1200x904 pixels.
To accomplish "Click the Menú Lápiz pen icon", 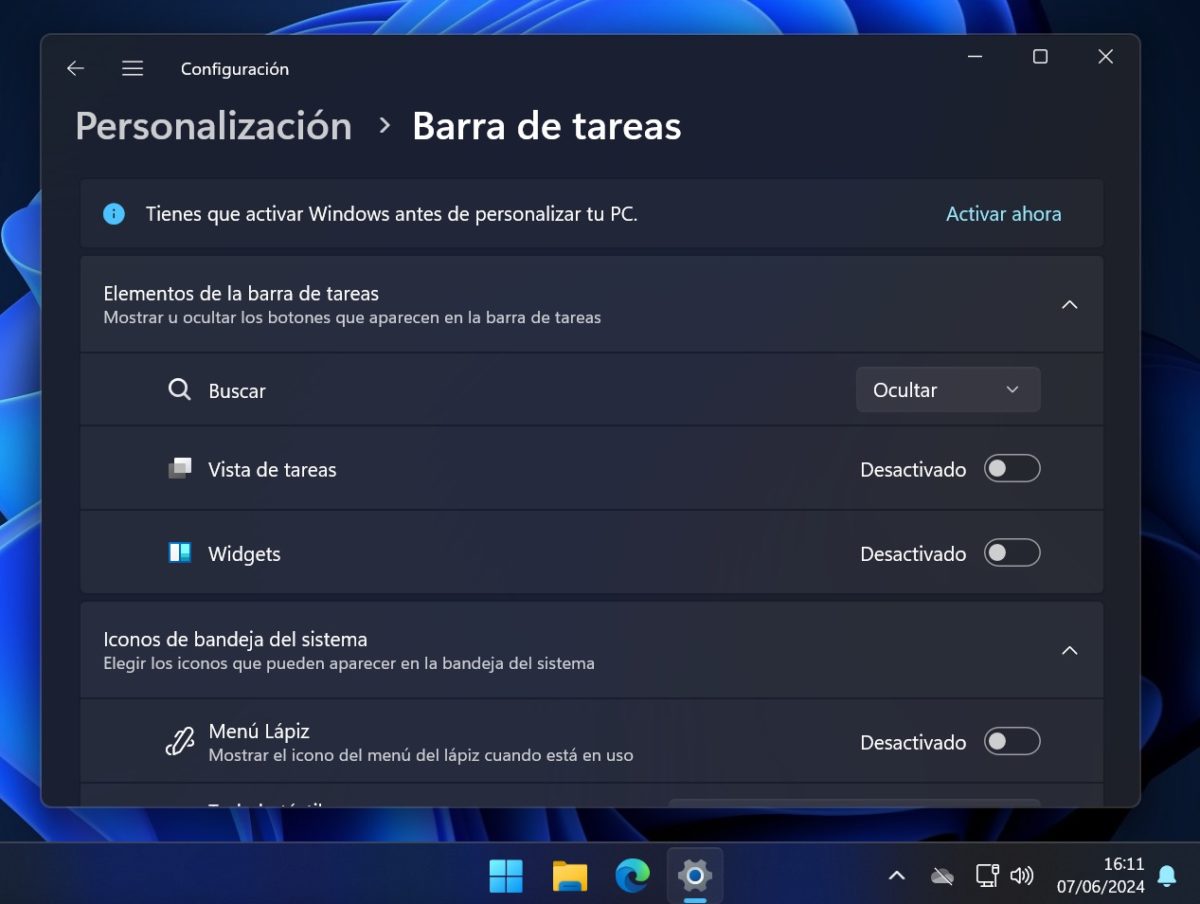I will pyautogui.click(x=179, y=742).
